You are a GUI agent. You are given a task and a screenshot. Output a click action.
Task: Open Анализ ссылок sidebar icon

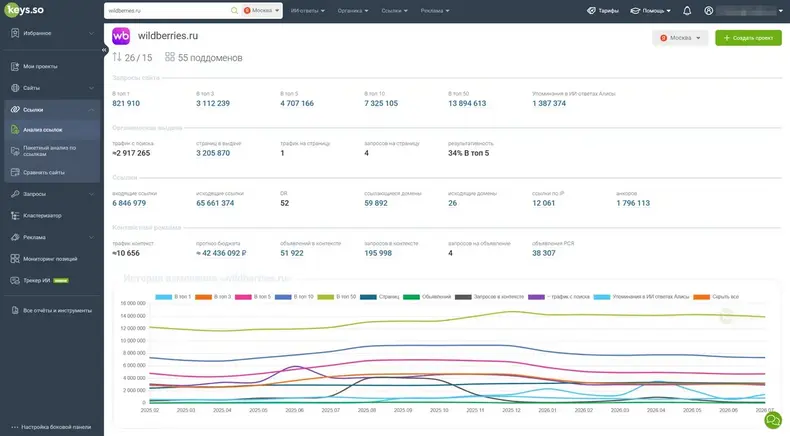coord(15,130)
